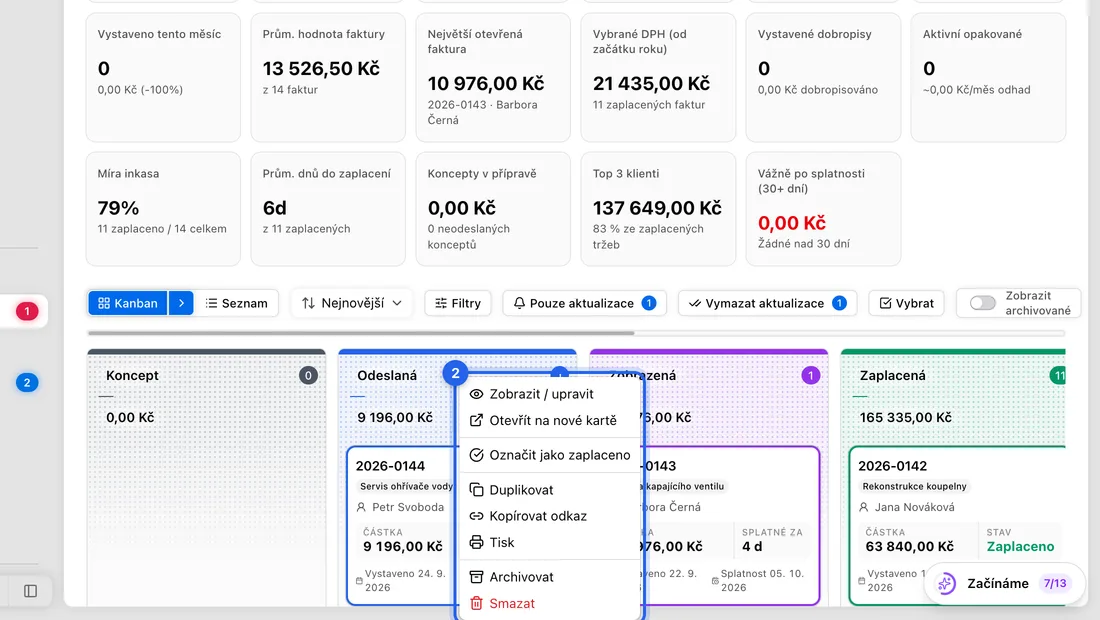Viewport: 1100px width, 620px height.
Task: Toggle the Pouze aktualizace filter
Action: 584,303
